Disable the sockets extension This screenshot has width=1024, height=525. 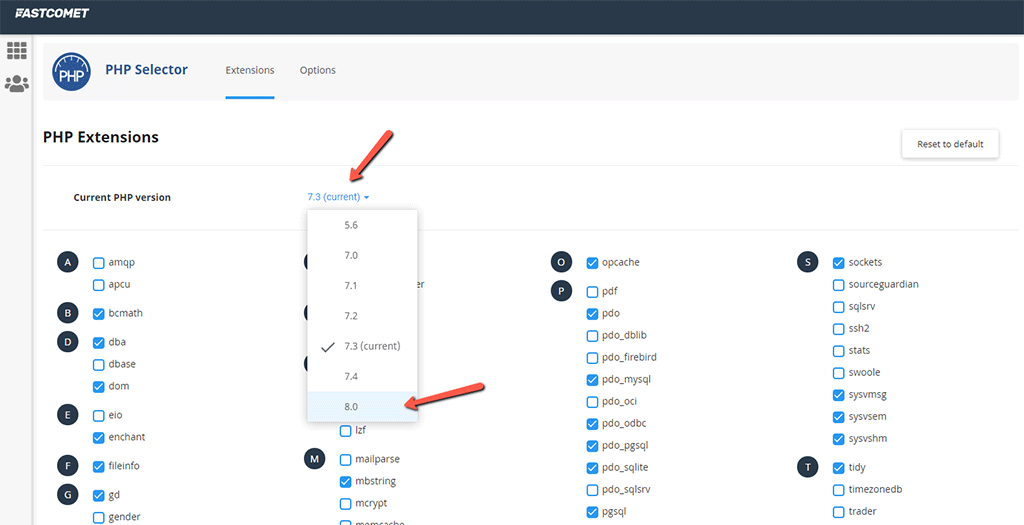(x=839, y=263)
